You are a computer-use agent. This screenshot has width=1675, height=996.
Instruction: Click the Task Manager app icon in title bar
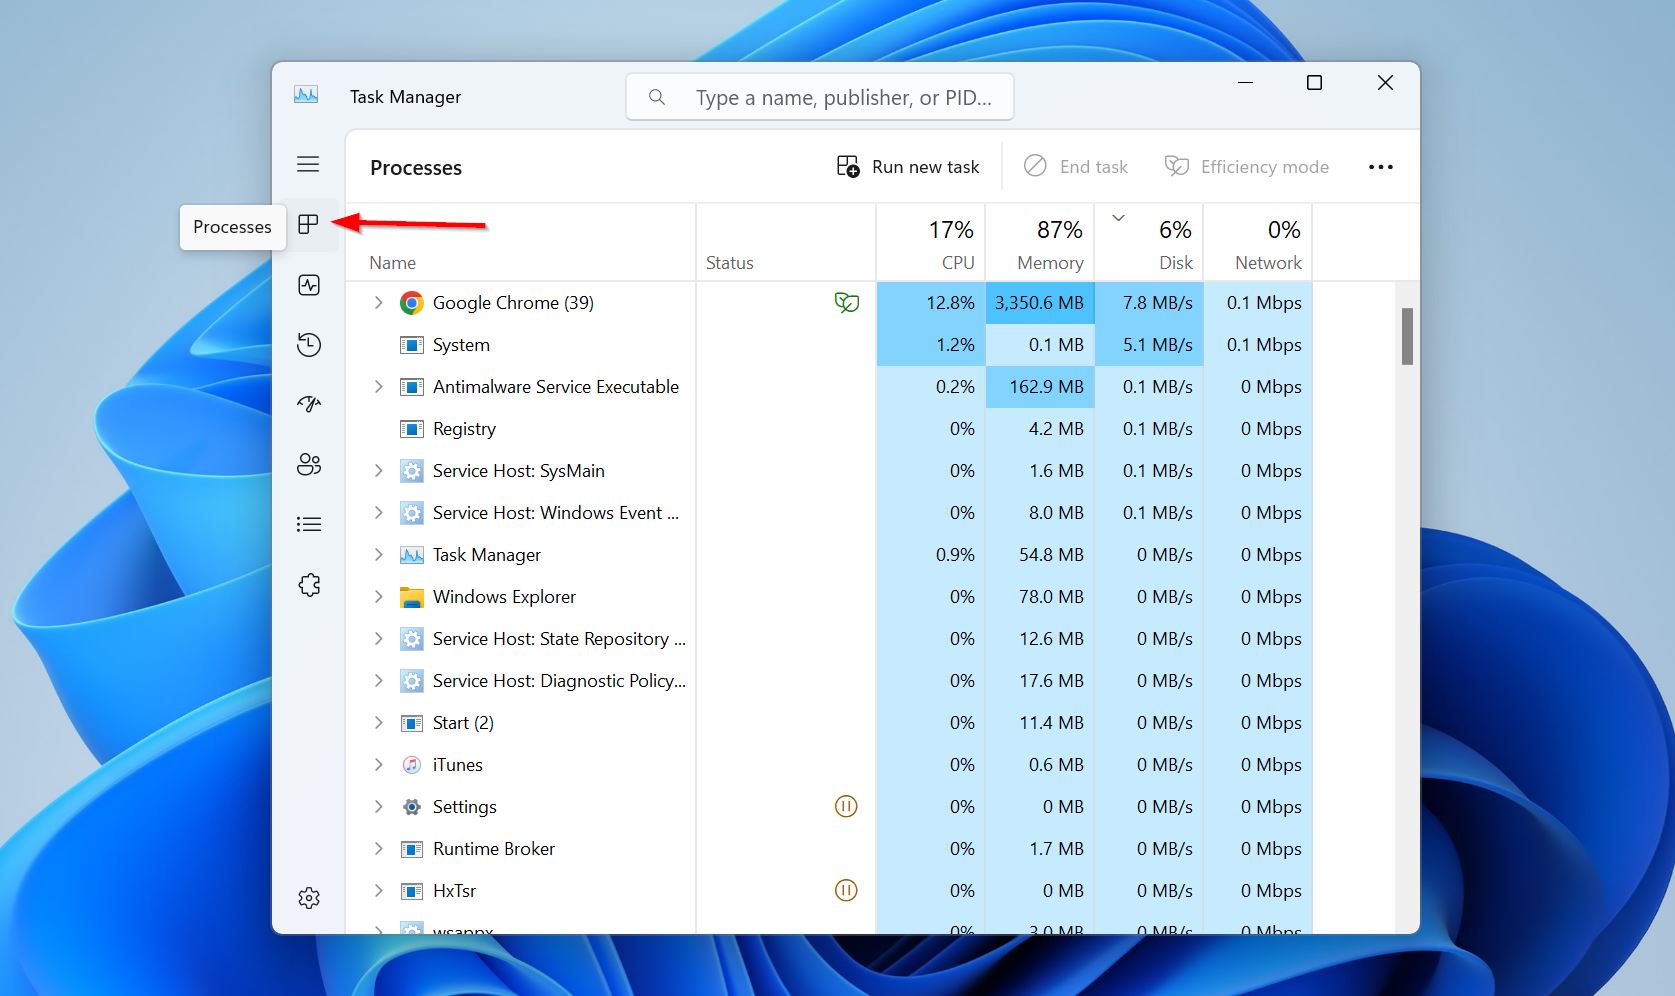tap(306, 96)
